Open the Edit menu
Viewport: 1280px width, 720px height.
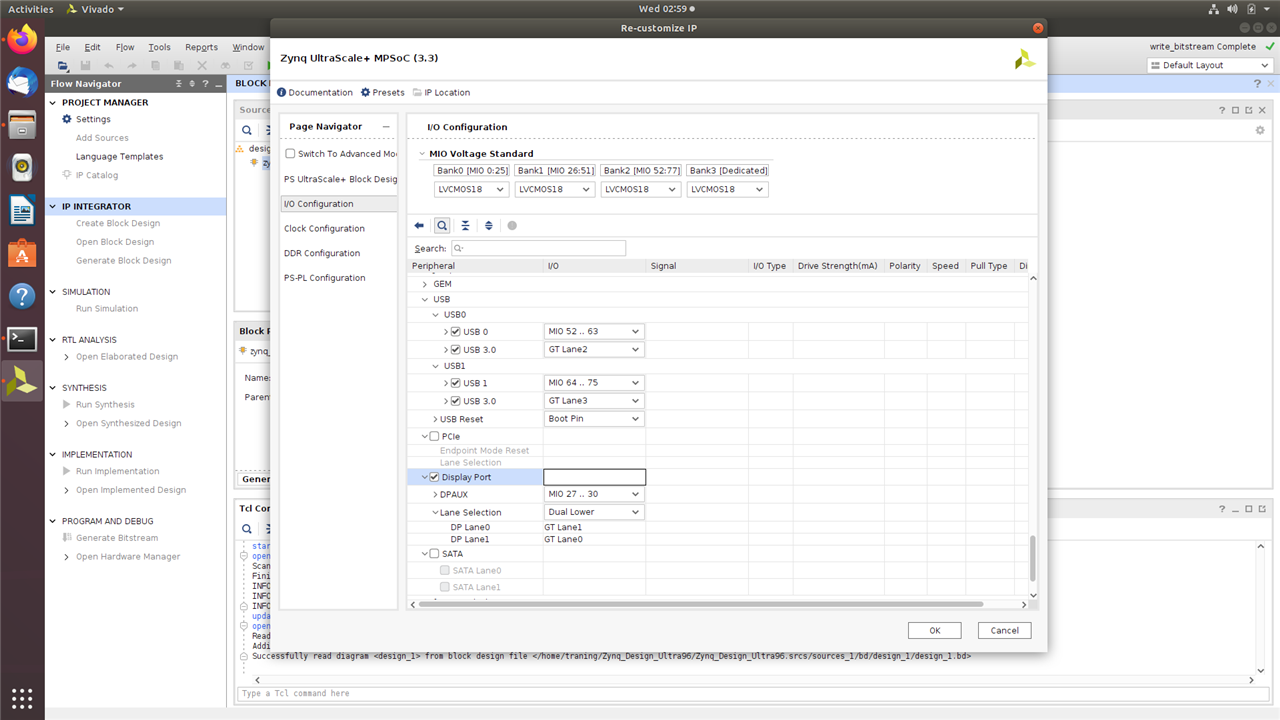point(92,47)
